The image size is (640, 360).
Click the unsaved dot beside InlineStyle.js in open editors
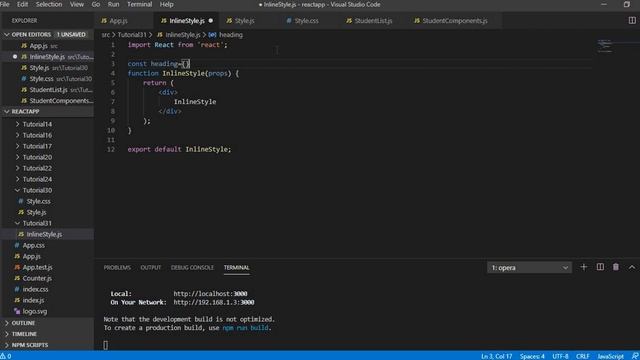pos(15,57)
